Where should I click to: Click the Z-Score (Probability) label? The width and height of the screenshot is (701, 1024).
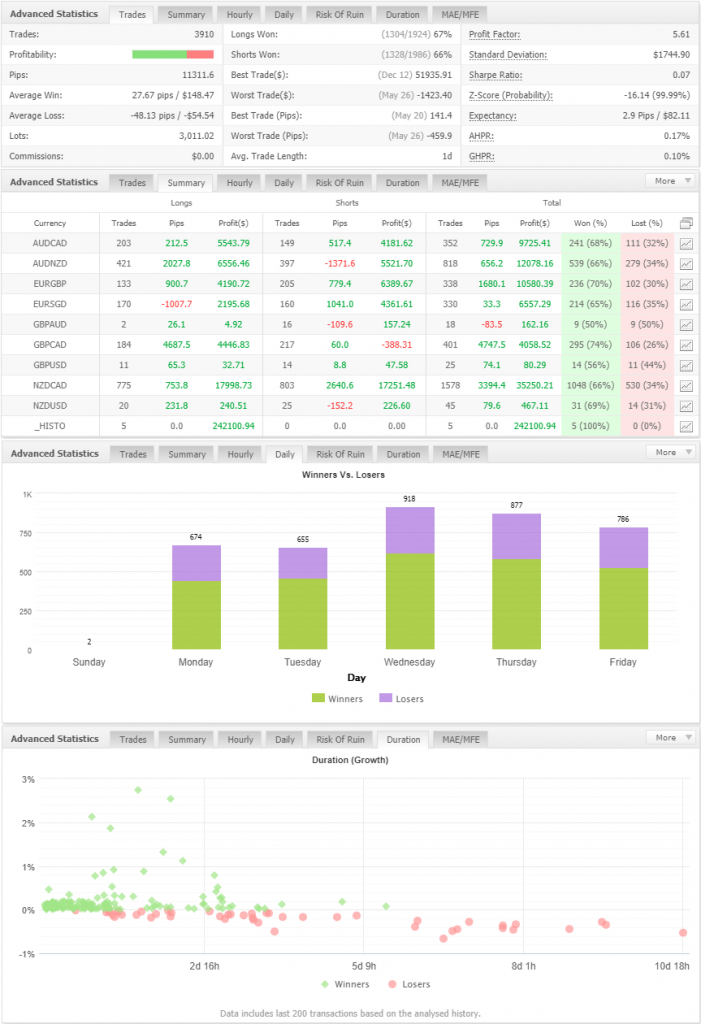pos(511,95)
